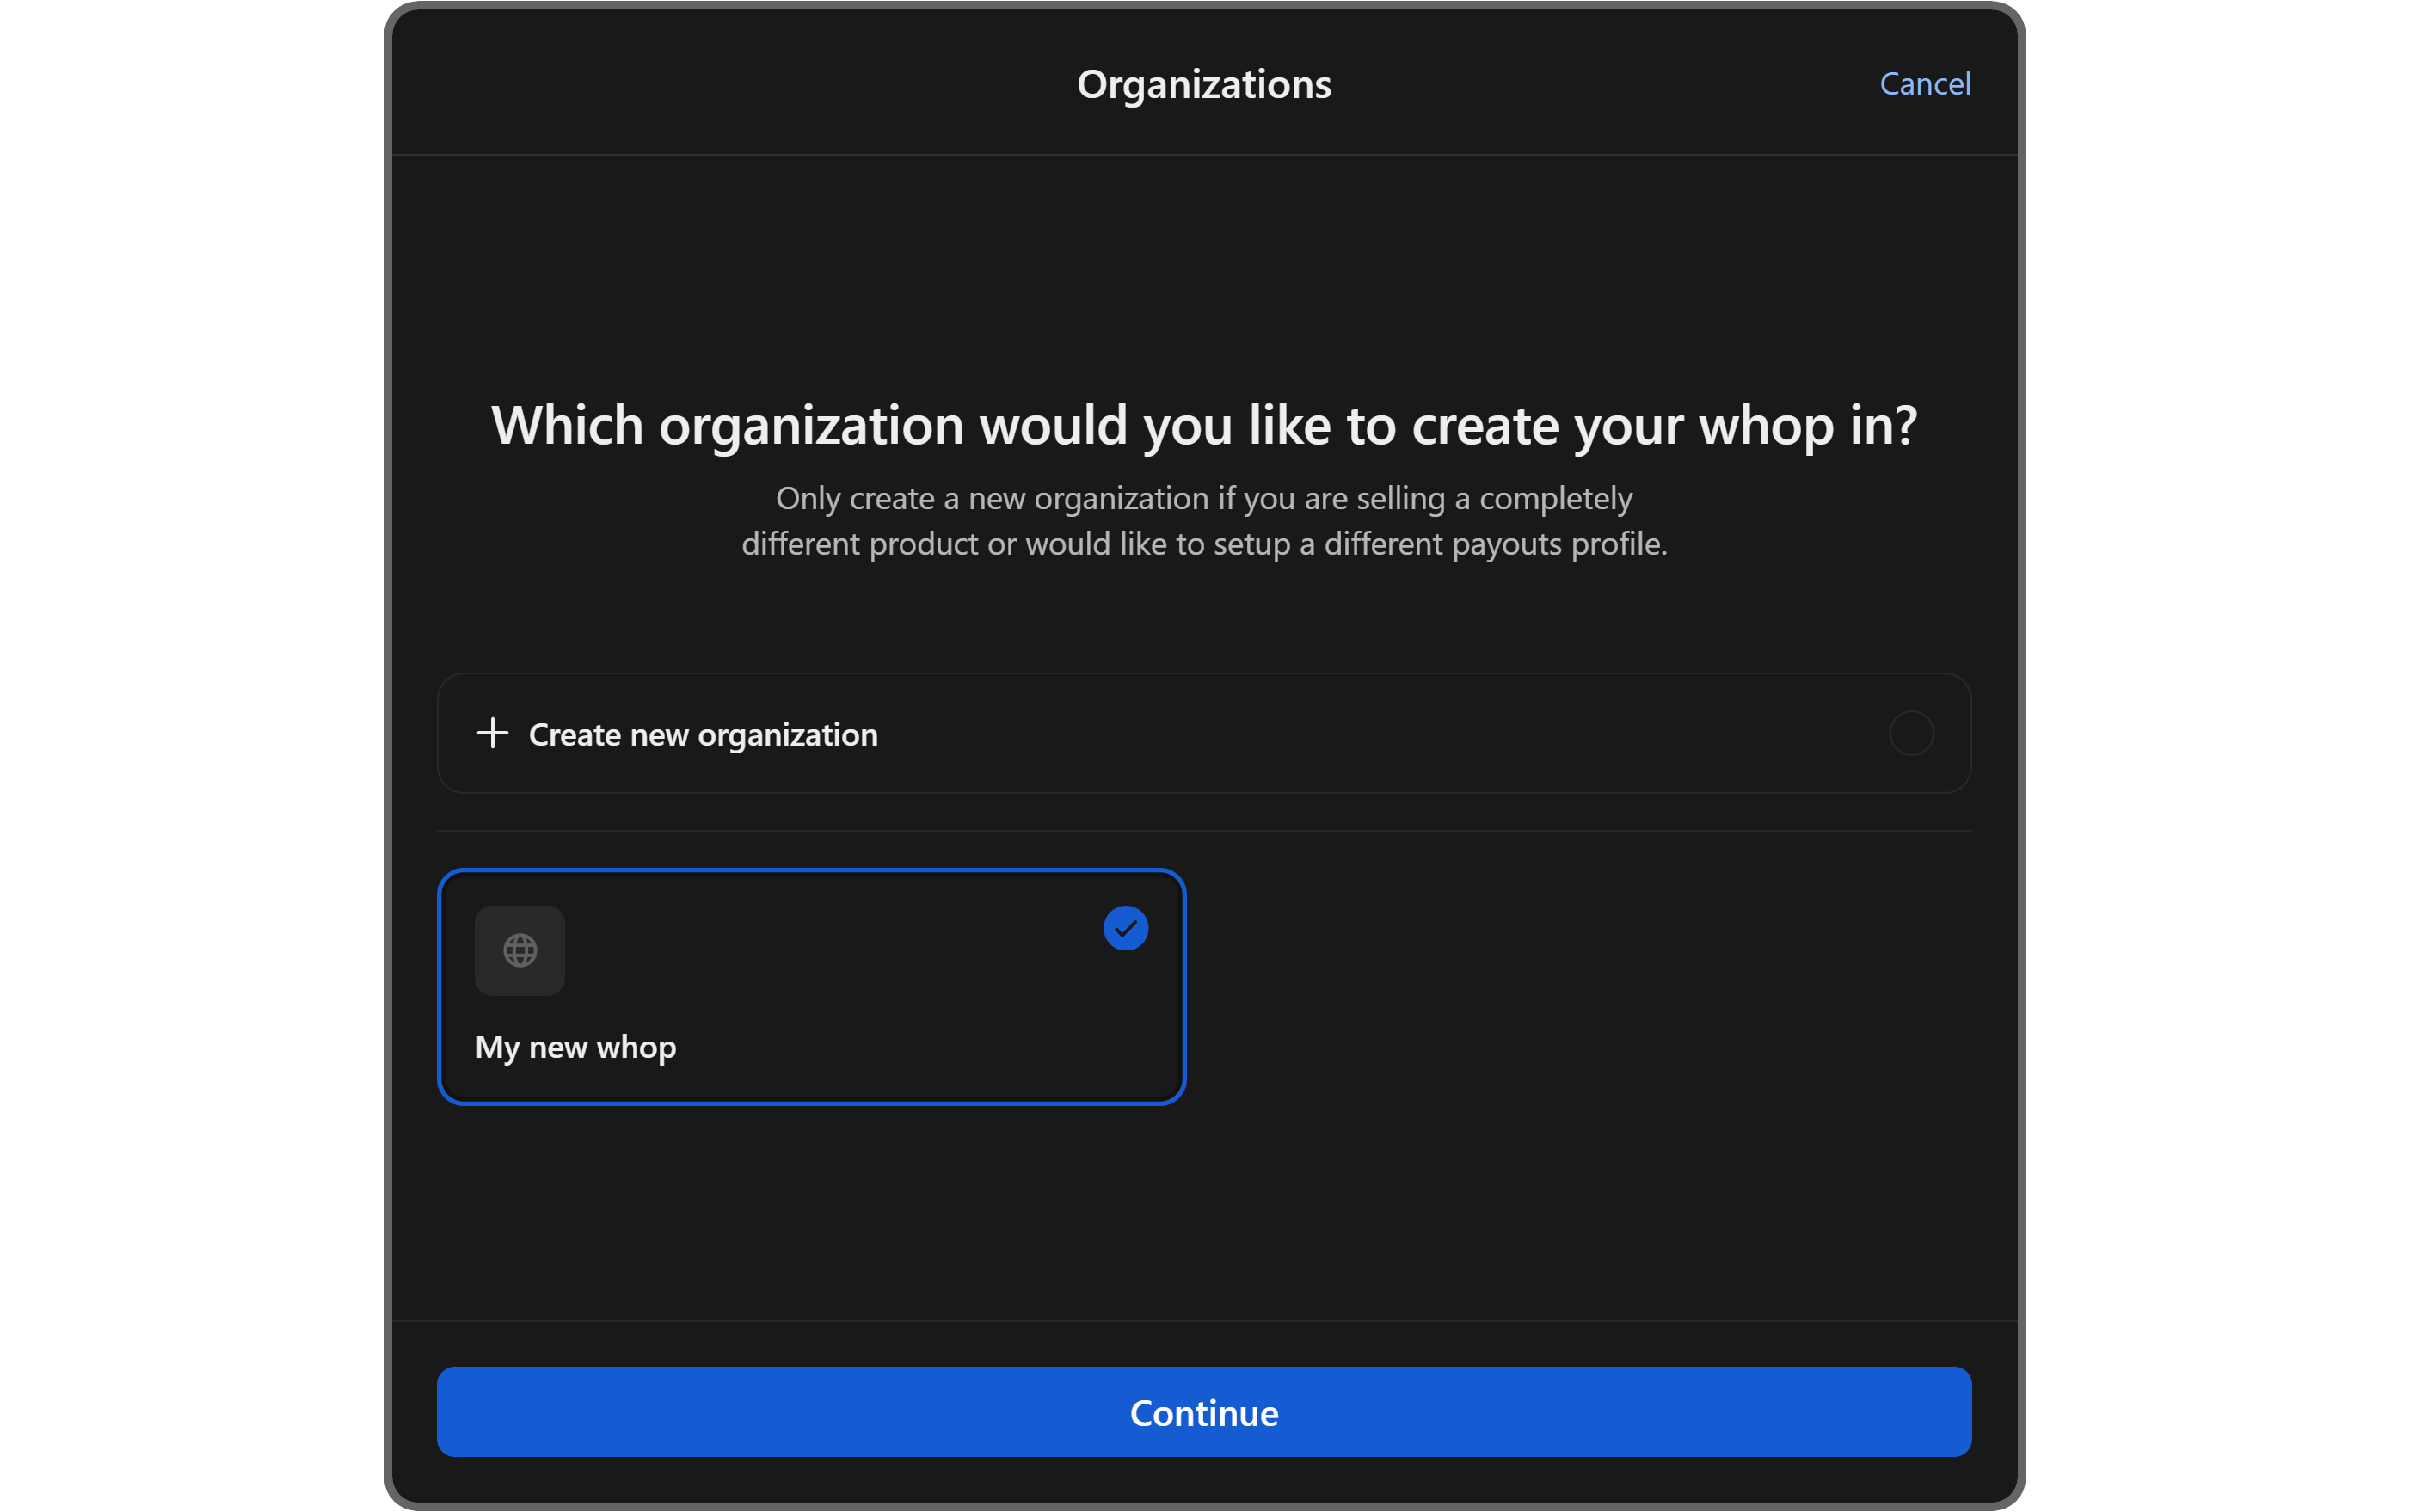This screenshot has width=2410, height=1512.
Task: Select the empty radio circle for new organization
Action: 1911,733
